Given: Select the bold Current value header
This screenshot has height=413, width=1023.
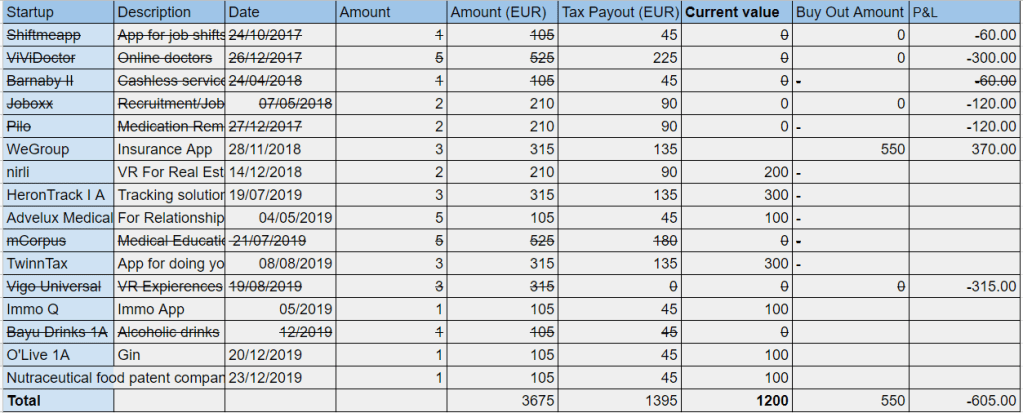Looking at the screenshot, I should tap(737, 13).
